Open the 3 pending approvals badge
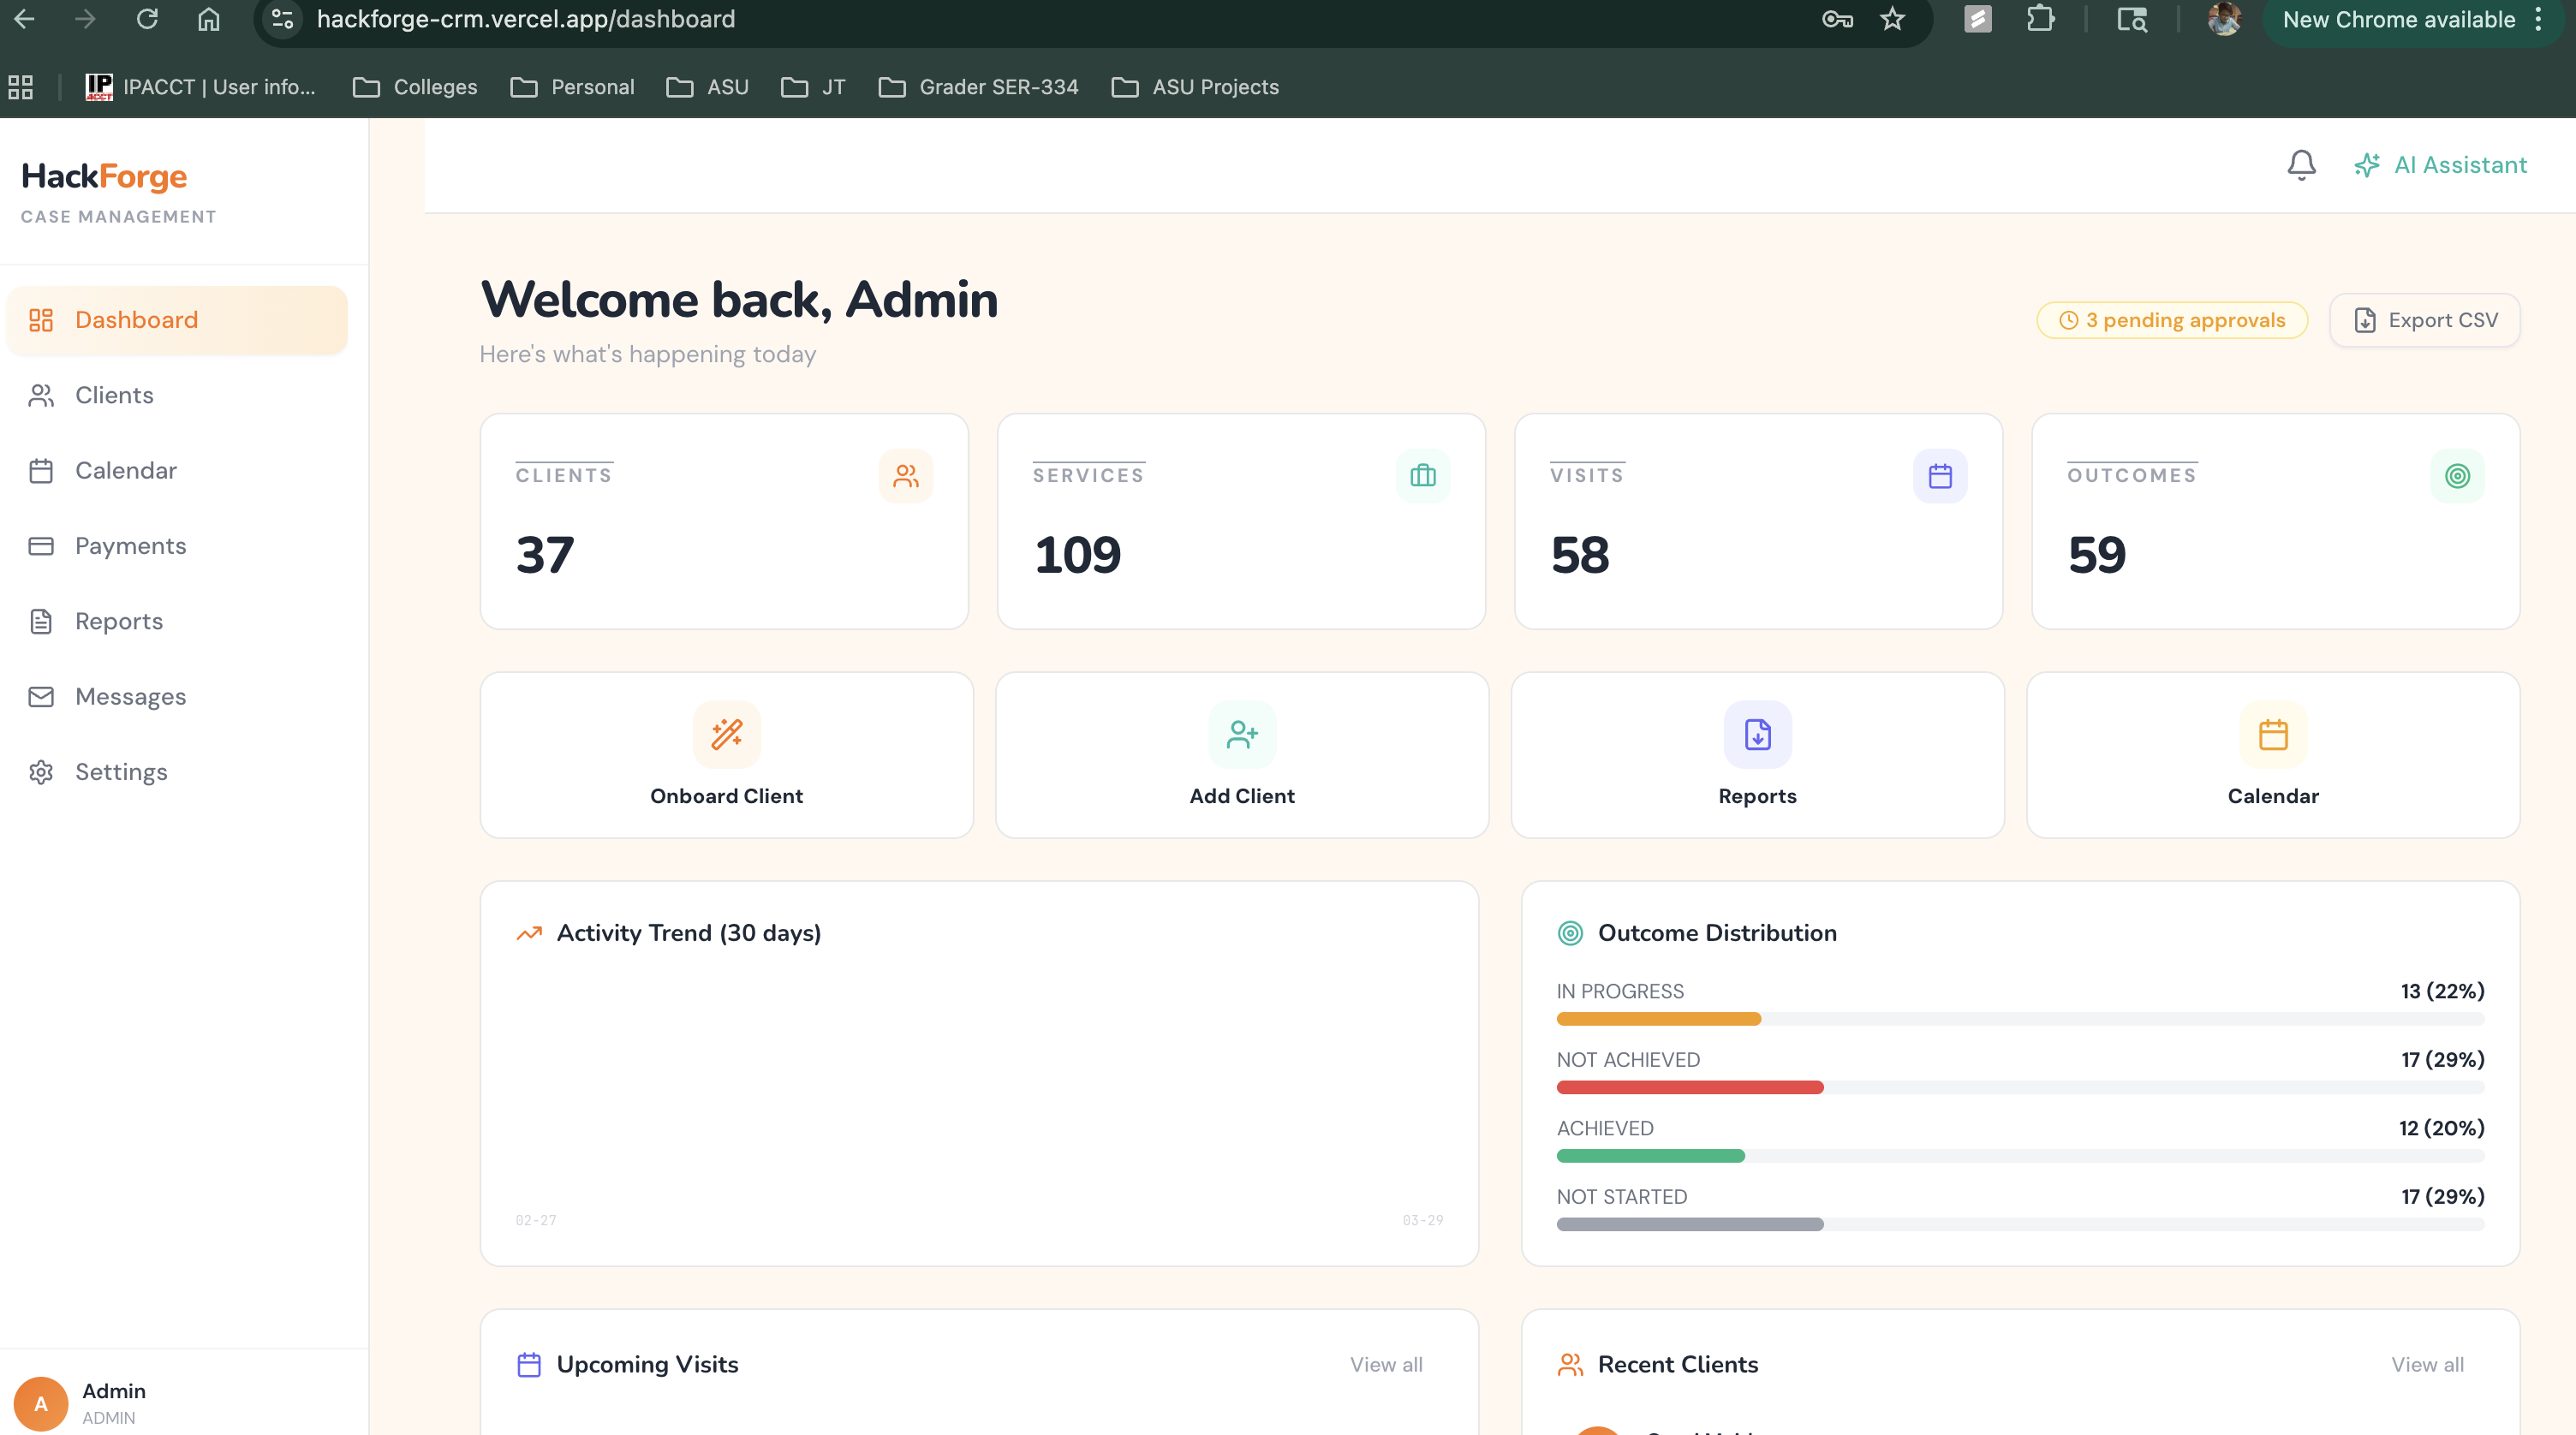 point(2172,320)
